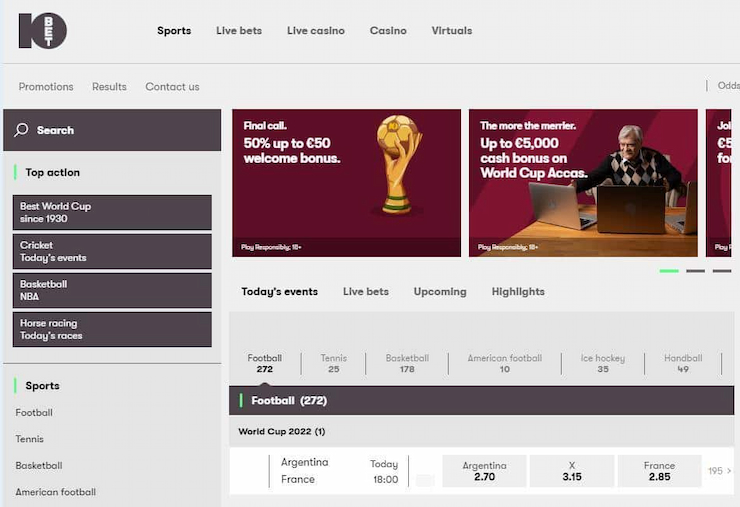Image resolution: width=740 pixels, height=507 pixels.
Task: Open the Contact us link
Action: point(172,87)
